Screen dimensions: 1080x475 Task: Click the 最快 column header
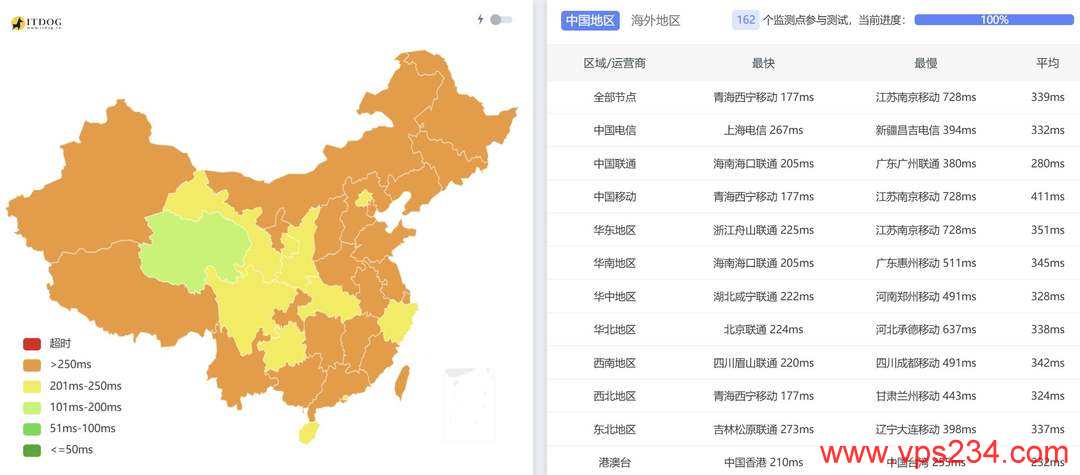coord(763,63)
